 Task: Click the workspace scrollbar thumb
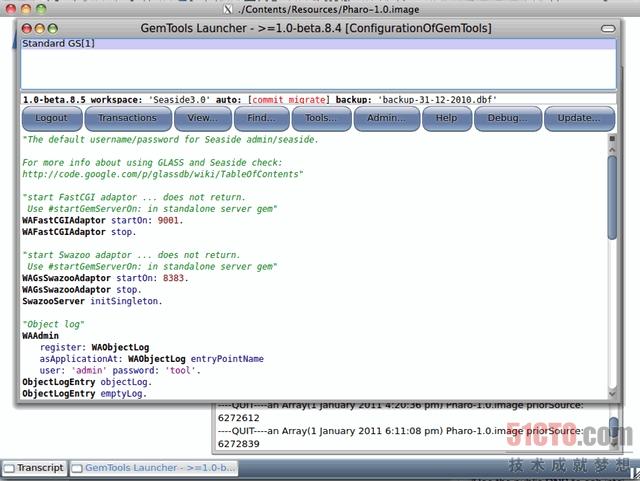point(612,198)
